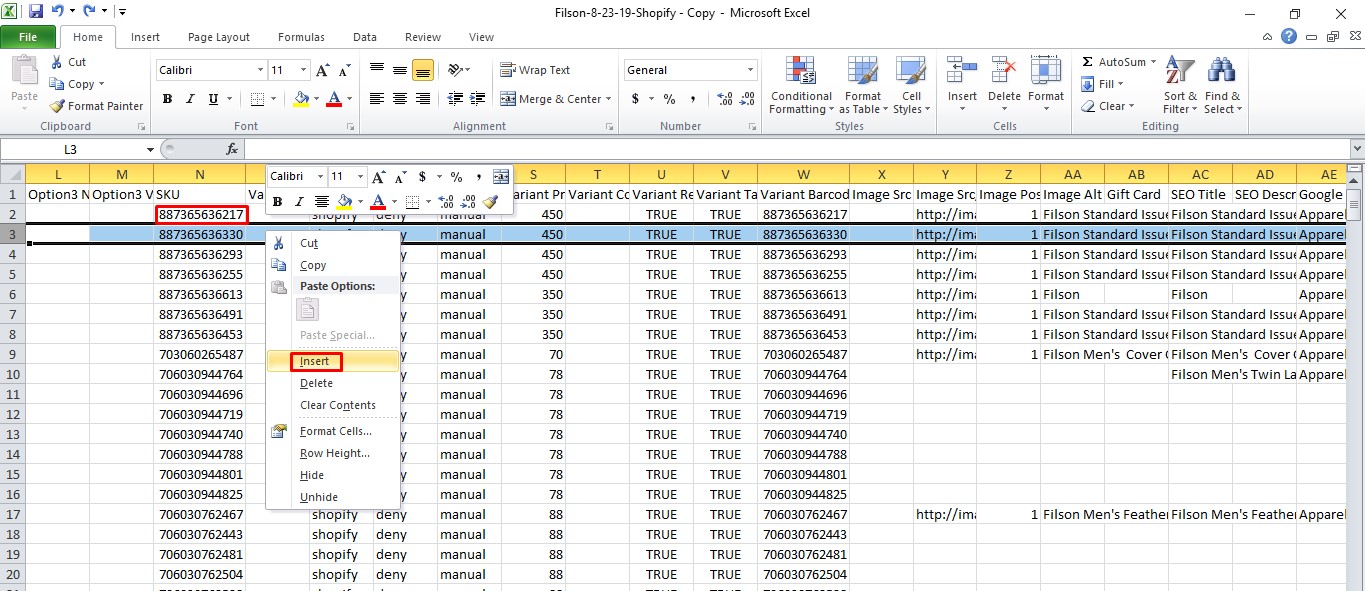Expand the Merge & Center dropdown arrow

pyautogui.click(x=610, y=99)
